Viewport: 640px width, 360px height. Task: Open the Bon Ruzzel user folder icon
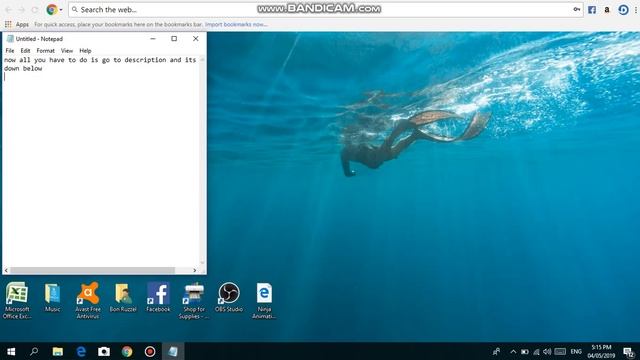[123, 297]
